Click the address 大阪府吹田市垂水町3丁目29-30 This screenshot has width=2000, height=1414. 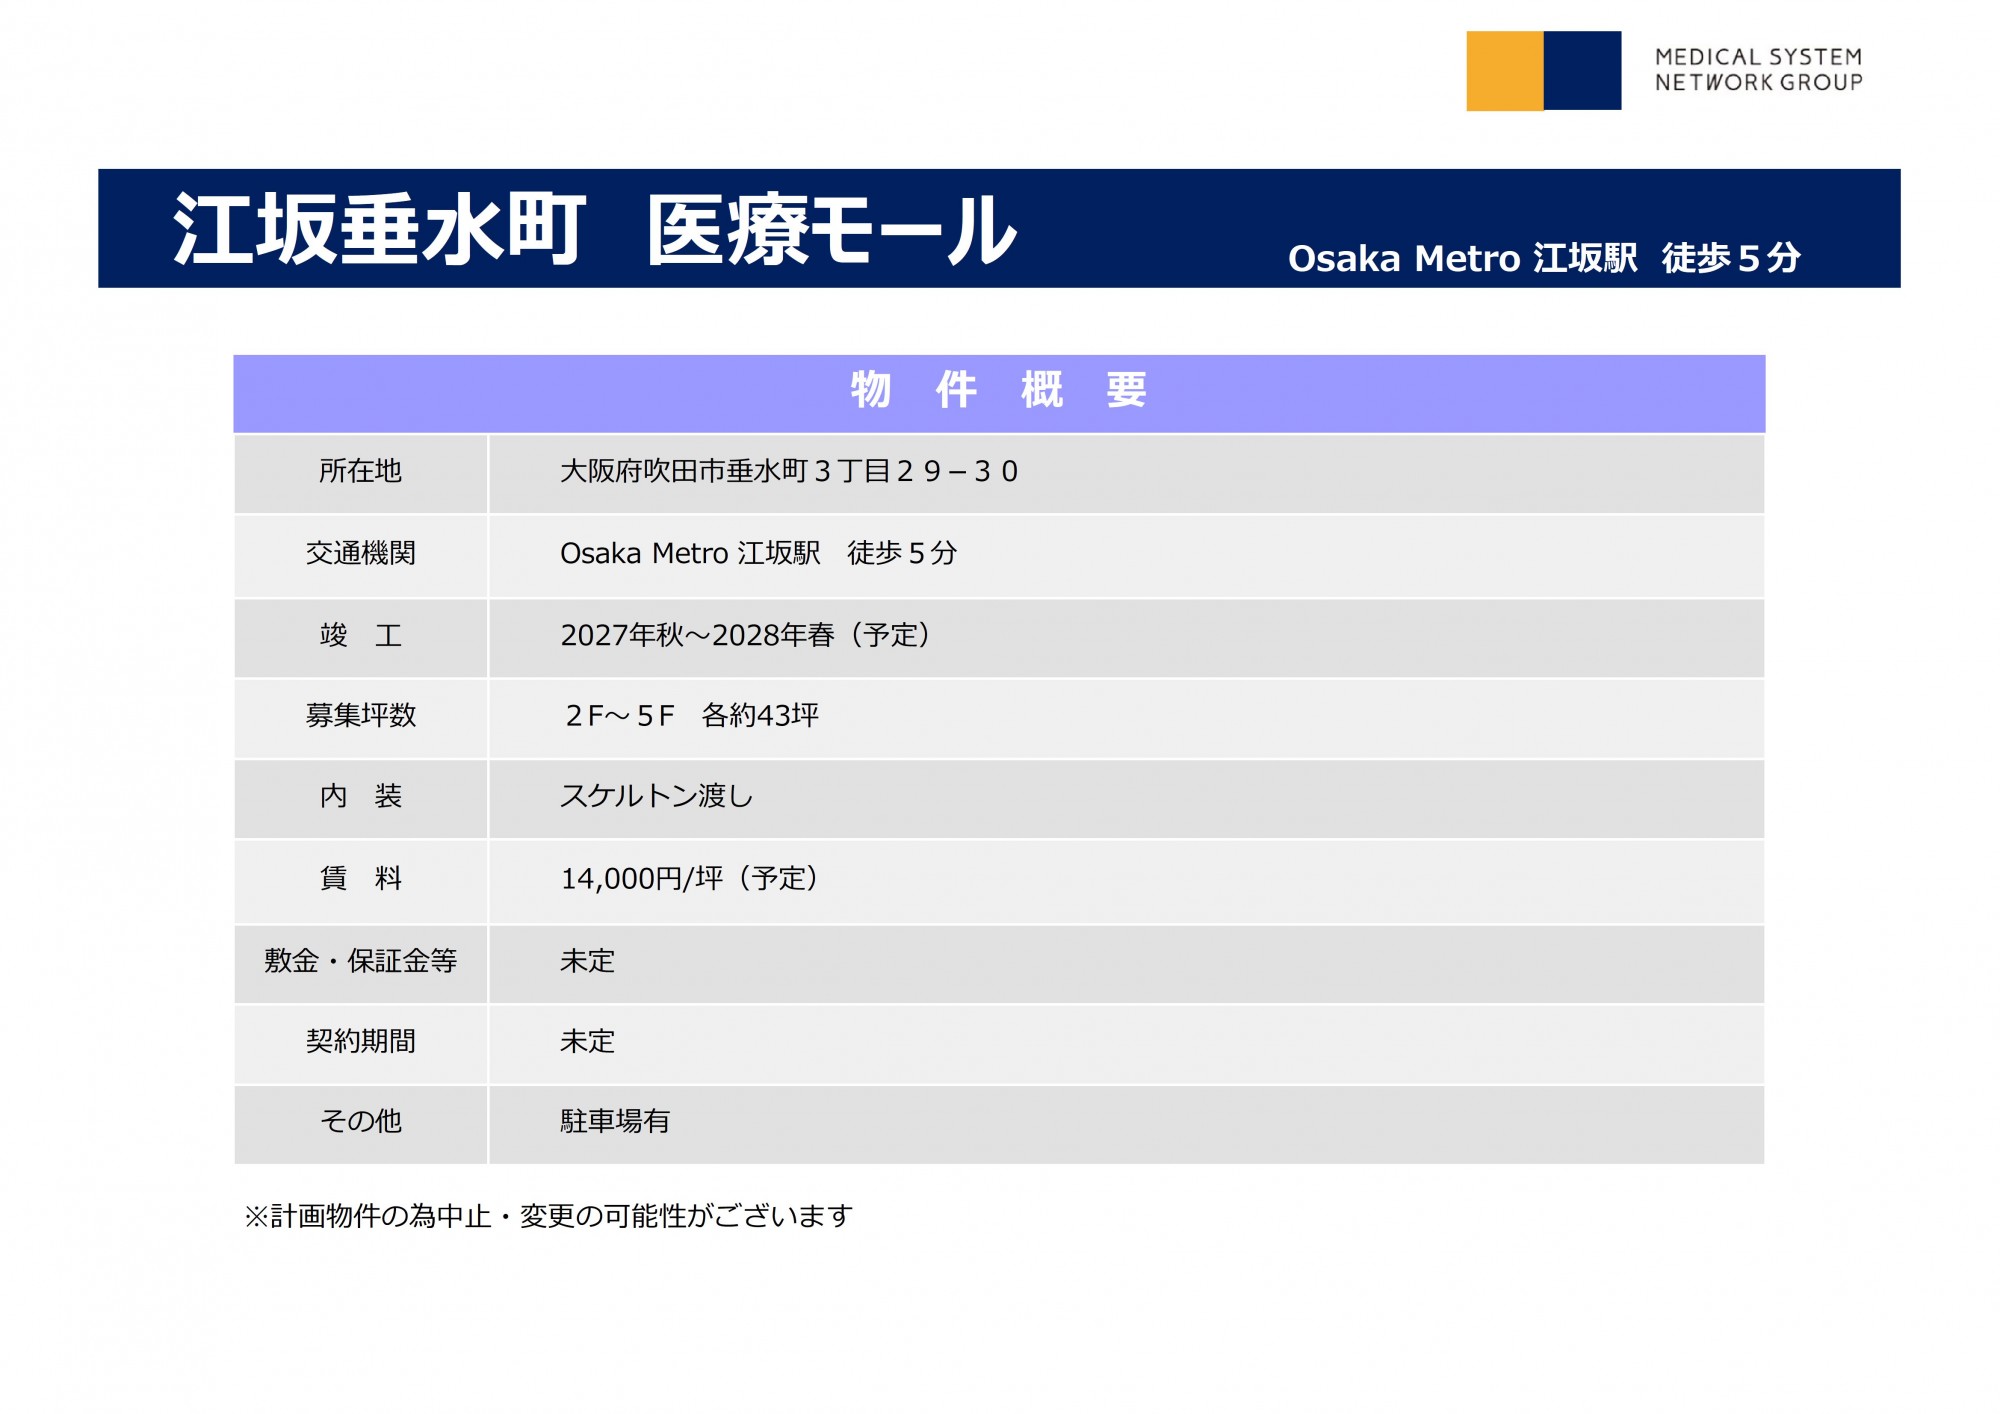[788, 471]
